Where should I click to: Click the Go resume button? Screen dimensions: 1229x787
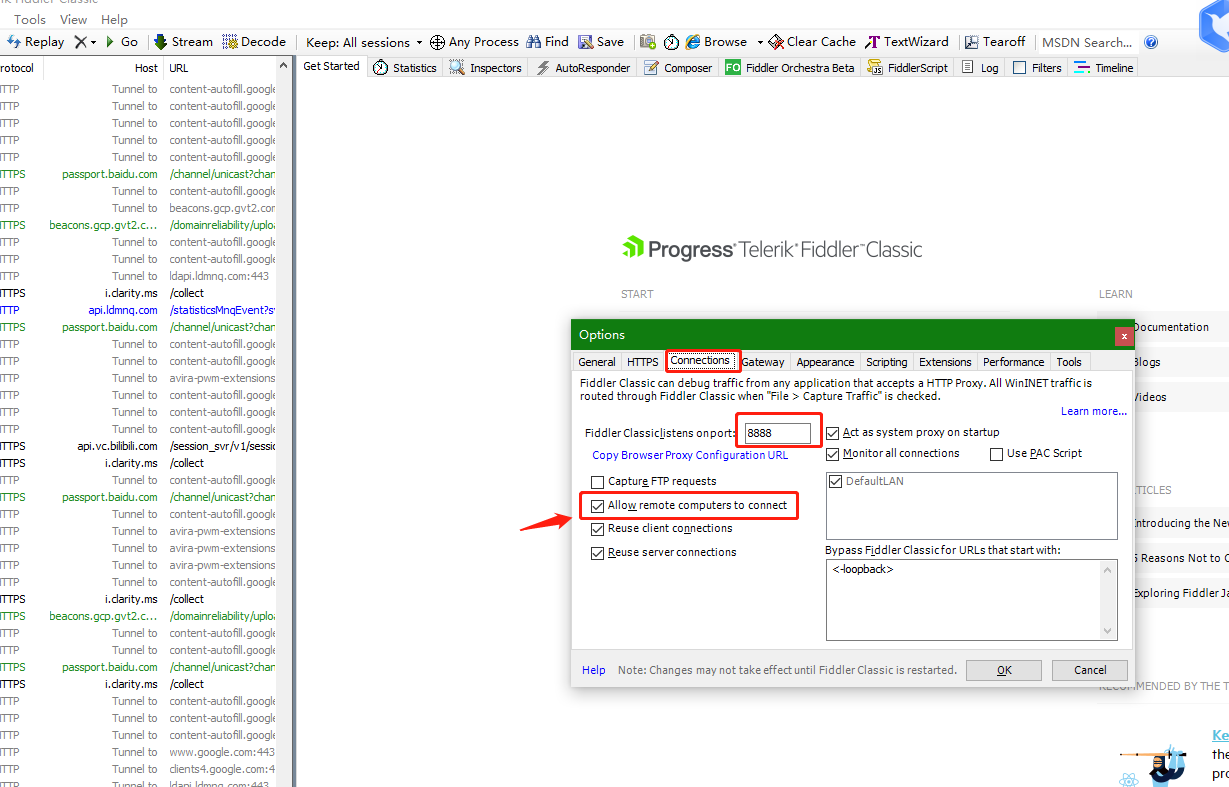point(122,42)
